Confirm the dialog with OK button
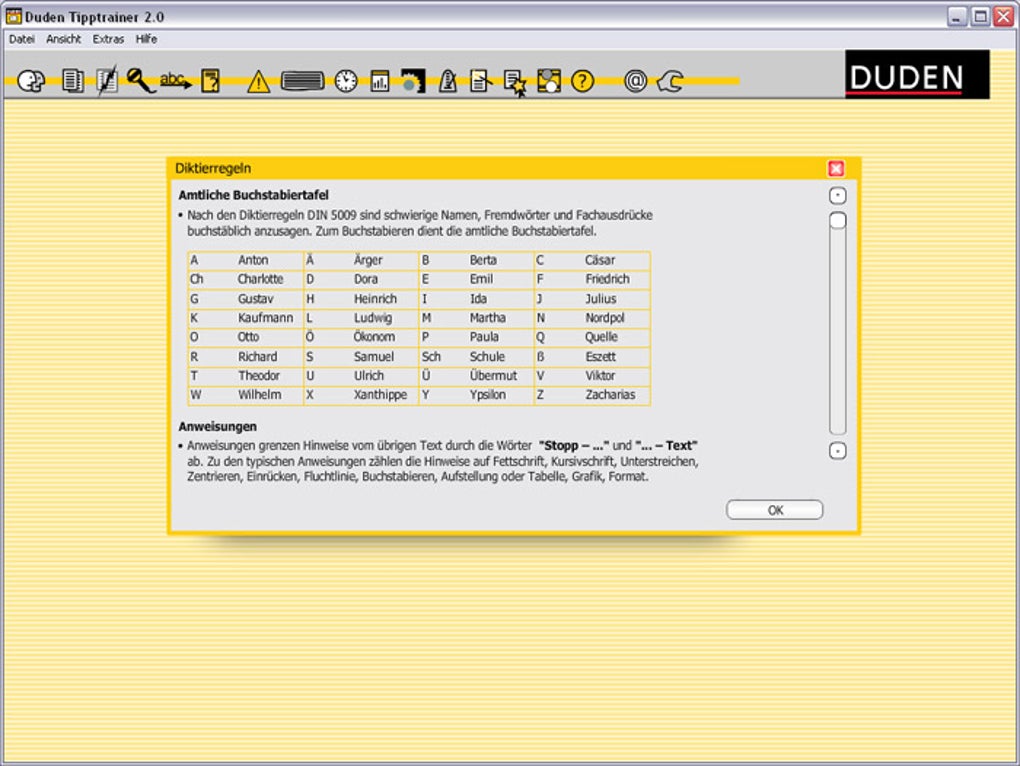 point(774,510)
